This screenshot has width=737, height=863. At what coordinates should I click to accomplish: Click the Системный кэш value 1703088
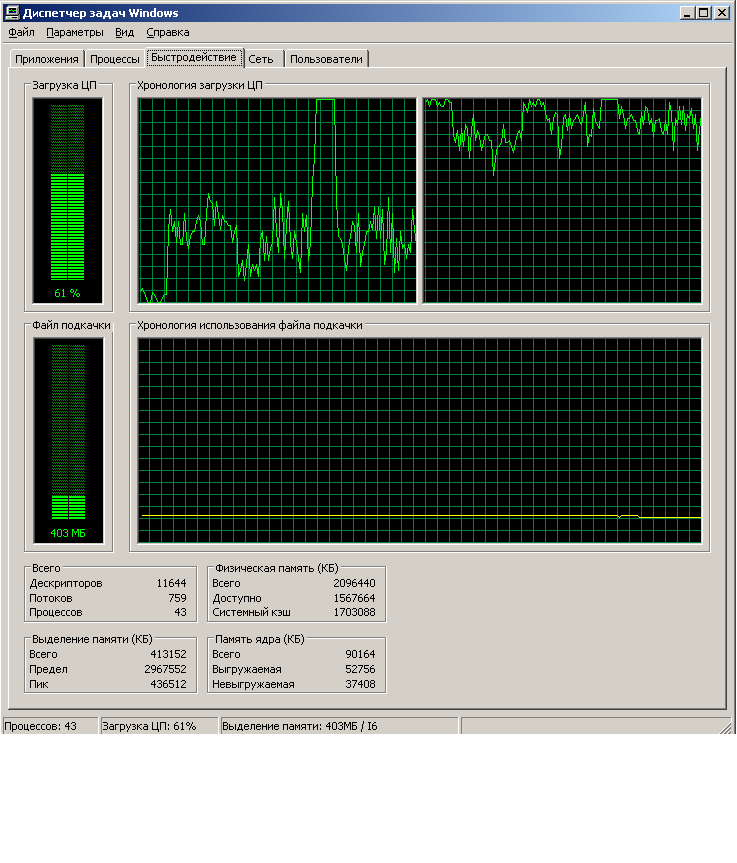click(x=354, y=612)
